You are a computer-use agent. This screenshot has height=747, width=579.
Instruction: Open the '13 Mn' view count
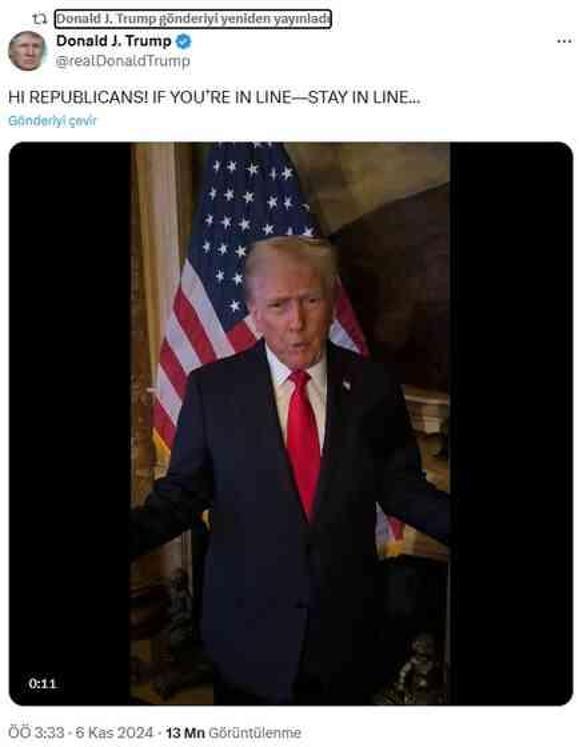coord(185,732)
